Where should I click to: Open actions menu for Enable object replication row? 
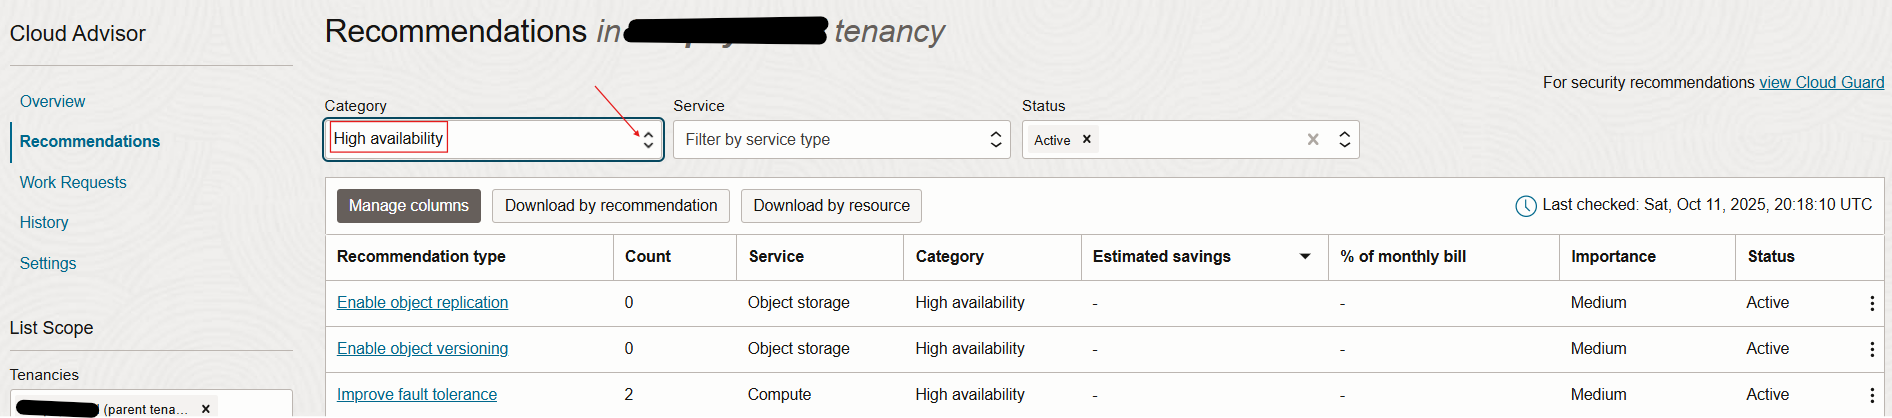pos(1871,303)
